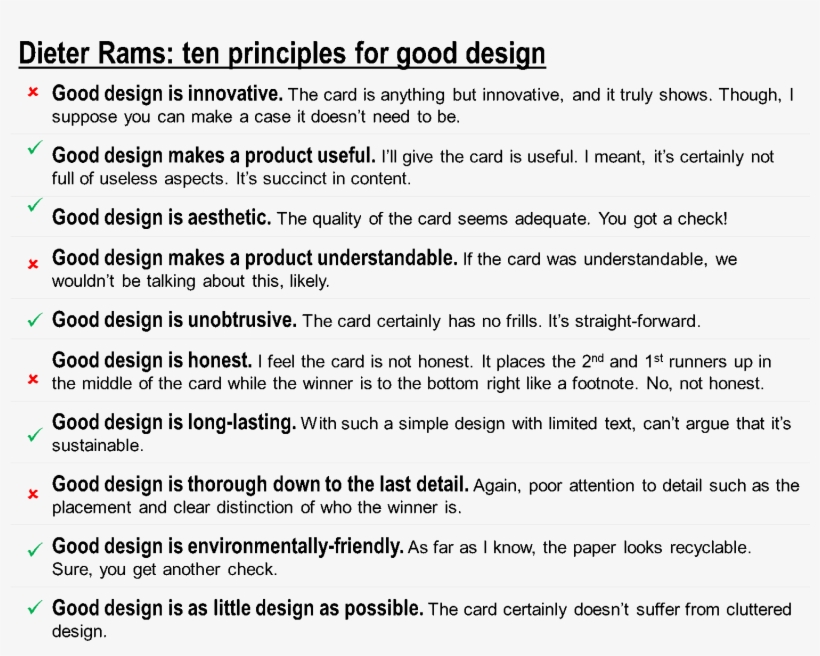Click the '2nd' superscript text
The height and width of the screenshot is (656, 820).
(x=593, y=361)
